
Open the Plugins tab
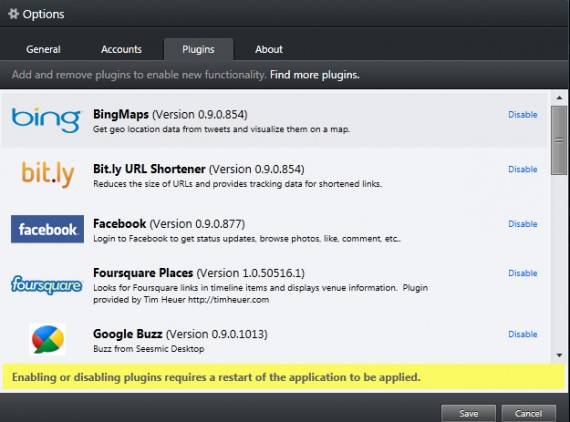[198, 49]
